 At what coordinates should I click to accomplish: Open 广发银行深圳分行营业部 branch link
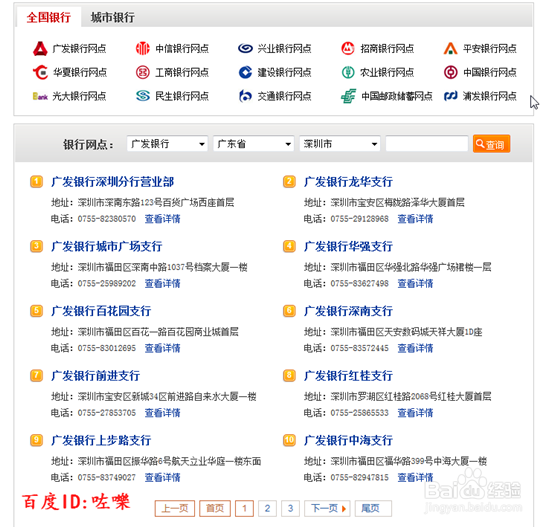pyautogui.click(x=112, y=182)
